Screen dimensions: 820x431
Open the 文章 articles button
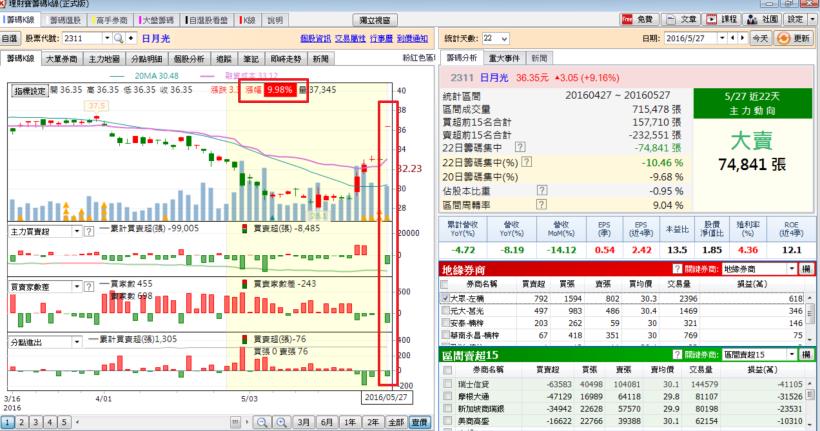[x=682, y=19]
